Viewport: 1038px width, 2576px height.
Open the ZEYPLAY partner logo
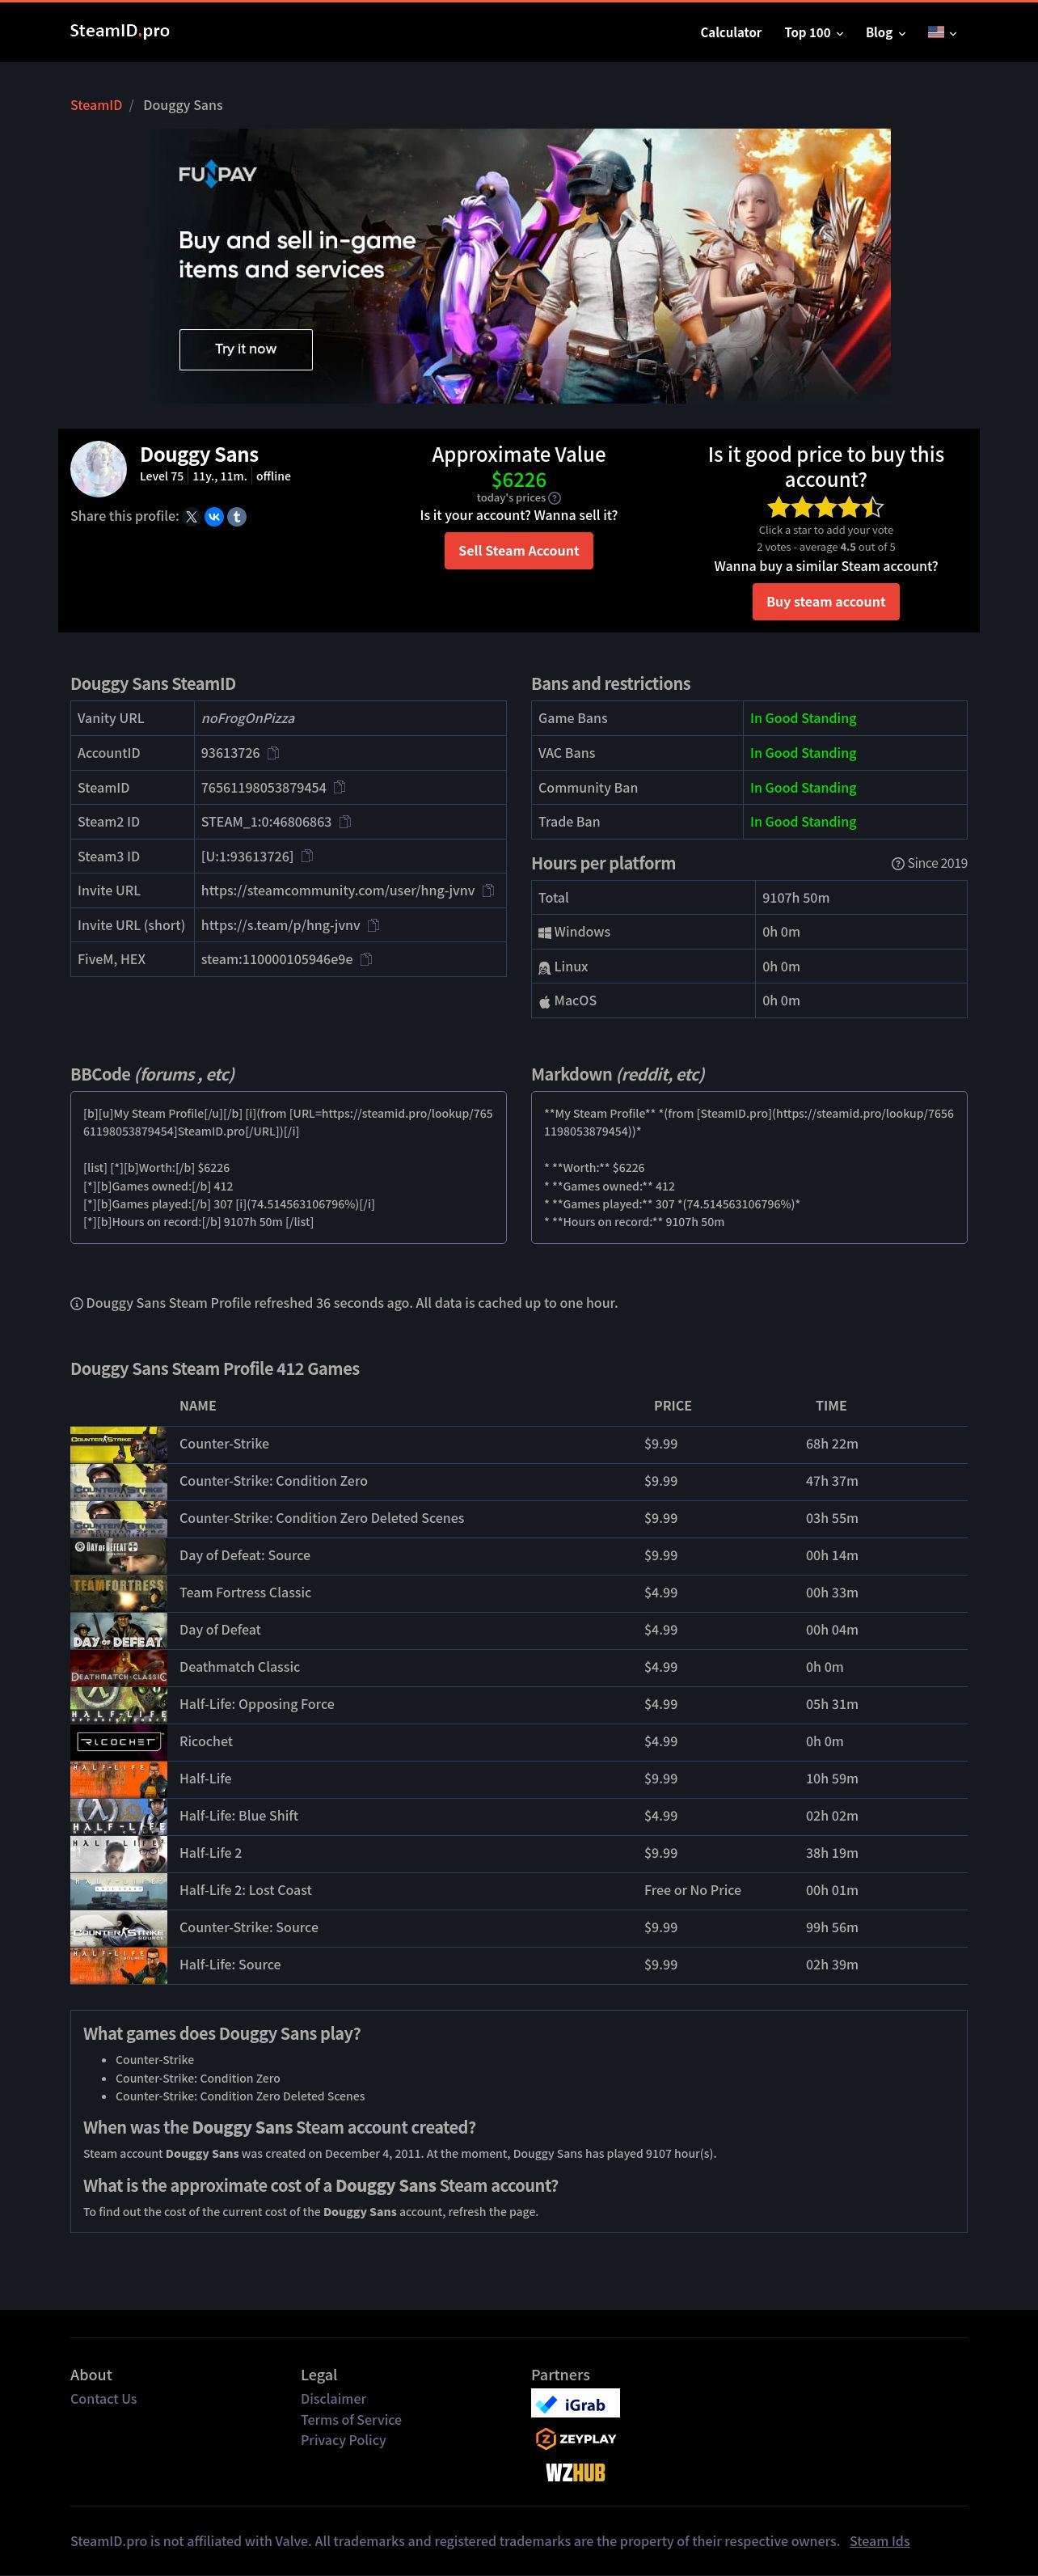coord(575,2439)
